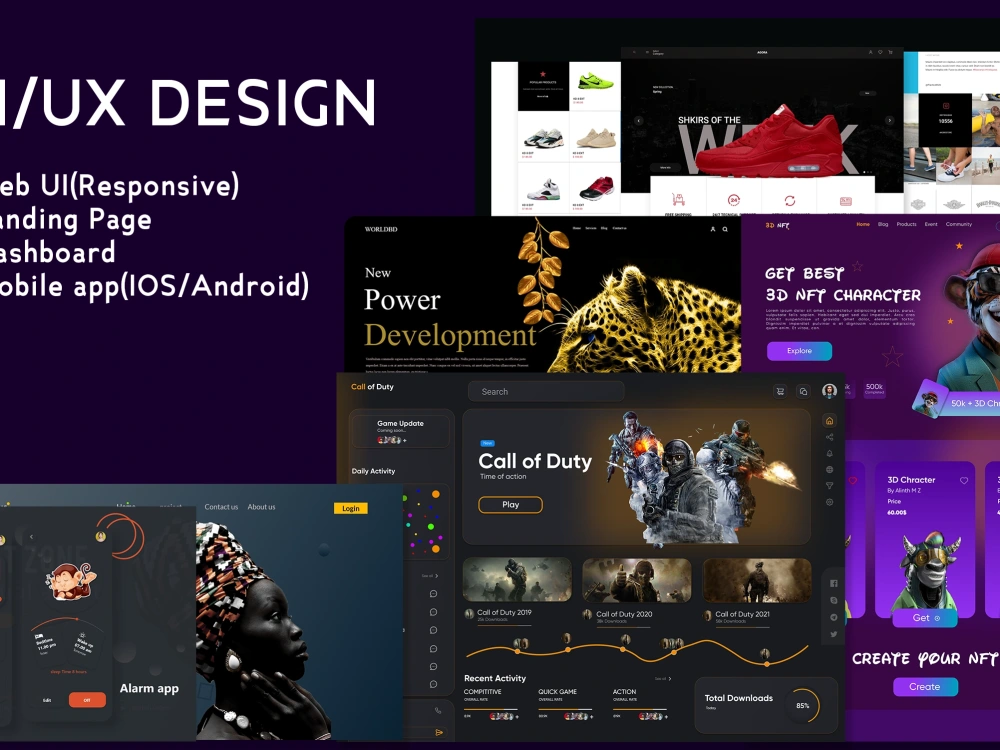The image size is (1000, 750).
Task: Select Community in the 3D NFT navigation
Action: tap(959, 224)
